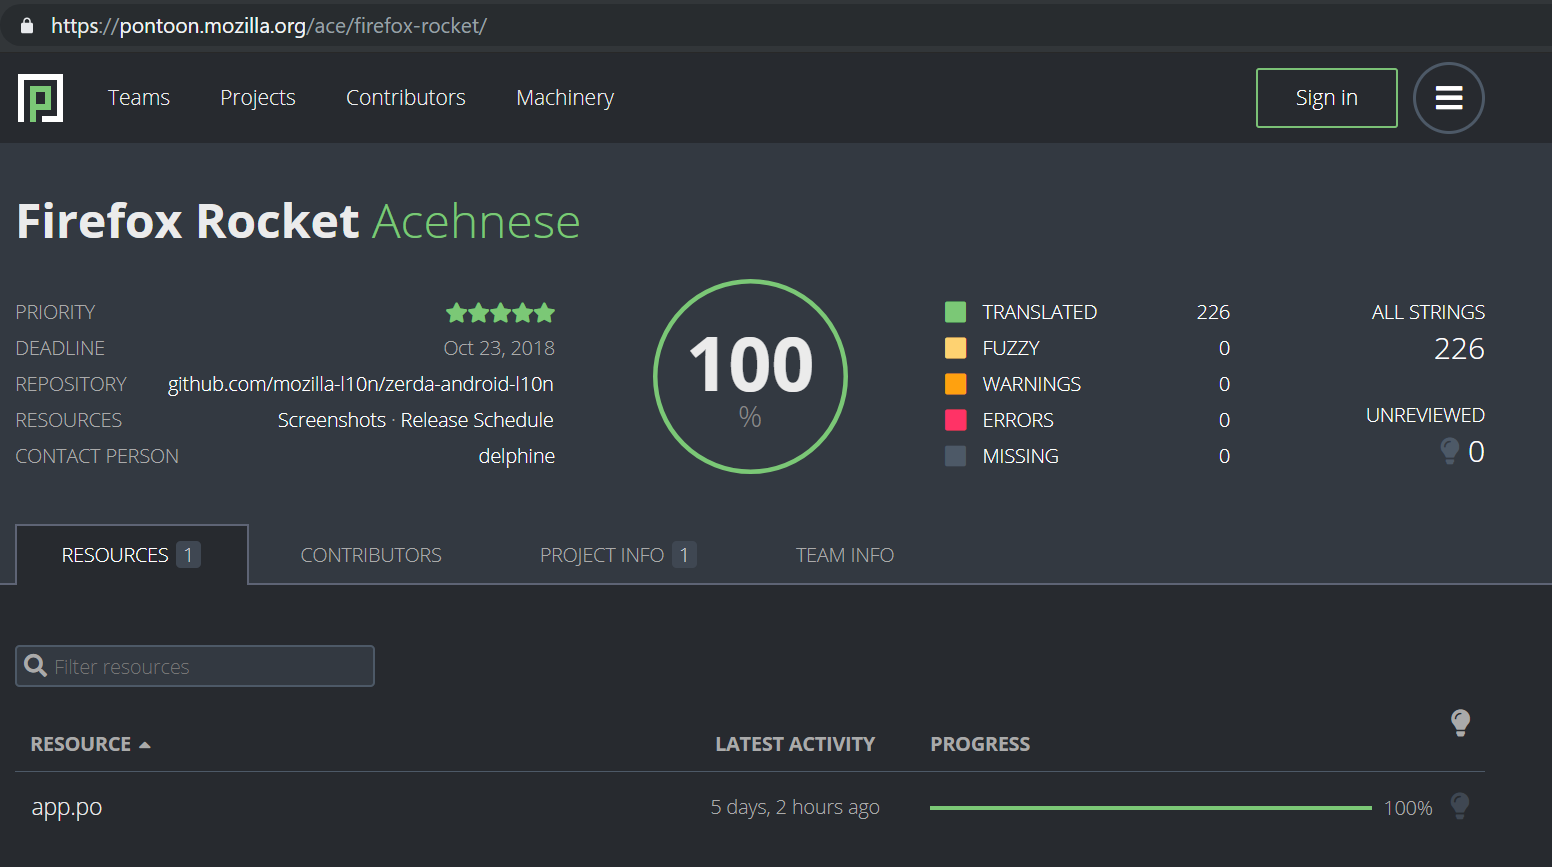Click the green Translated color swatch
Viewport: 1552px width, 867px height.
click(956, 312)
